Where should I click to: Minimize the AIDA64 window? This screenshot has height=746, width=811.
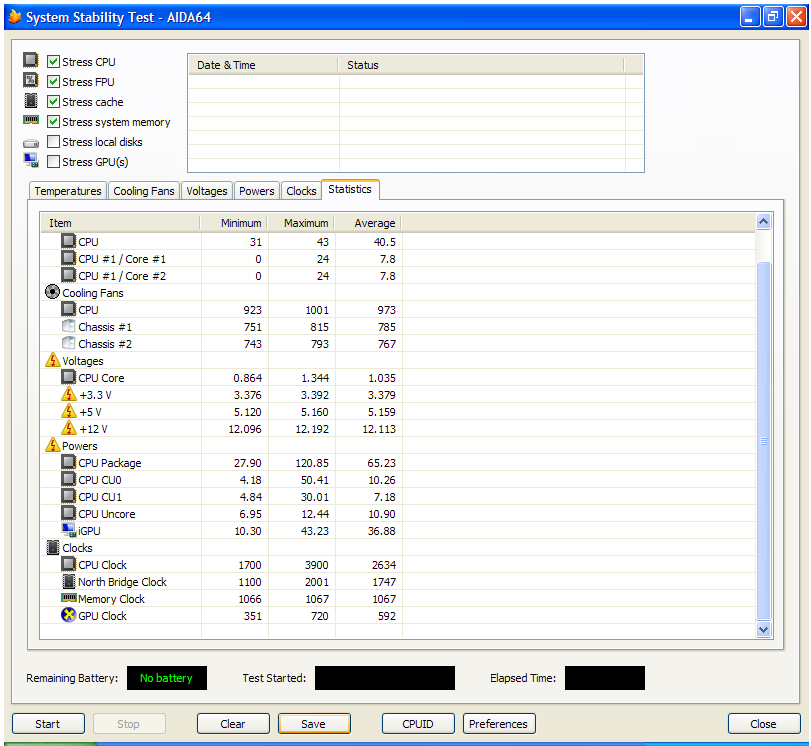(750, 17)
